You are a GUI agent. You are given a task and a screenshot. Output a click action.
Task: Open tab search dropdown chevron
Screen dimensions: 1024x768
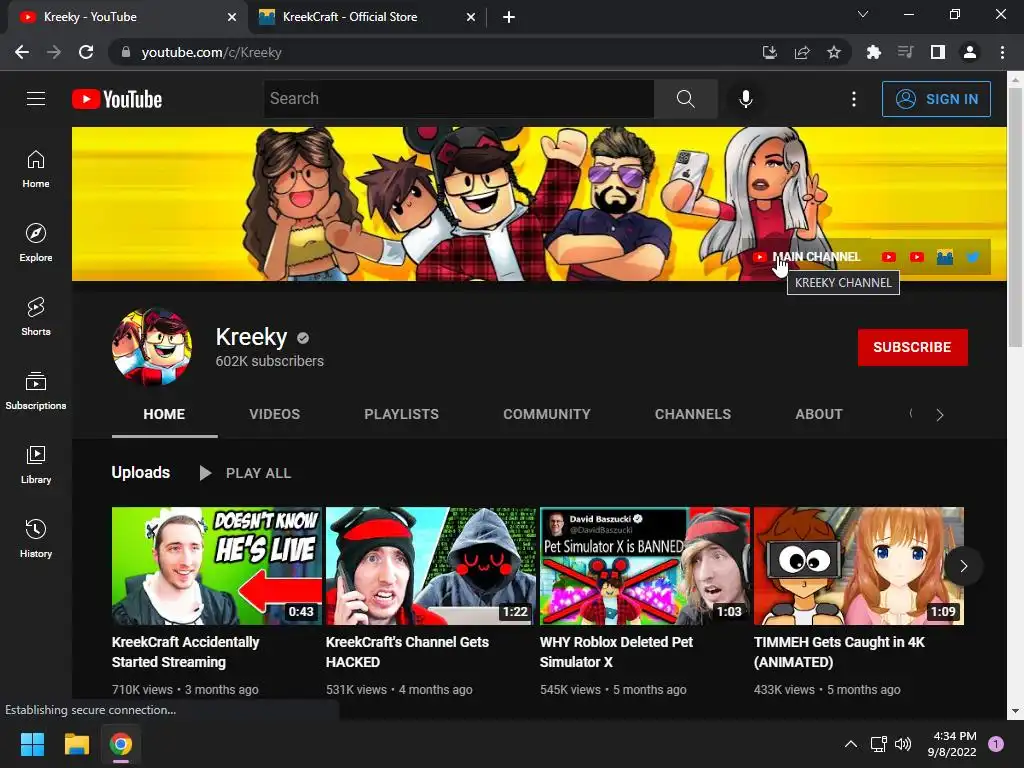(863, 14)
